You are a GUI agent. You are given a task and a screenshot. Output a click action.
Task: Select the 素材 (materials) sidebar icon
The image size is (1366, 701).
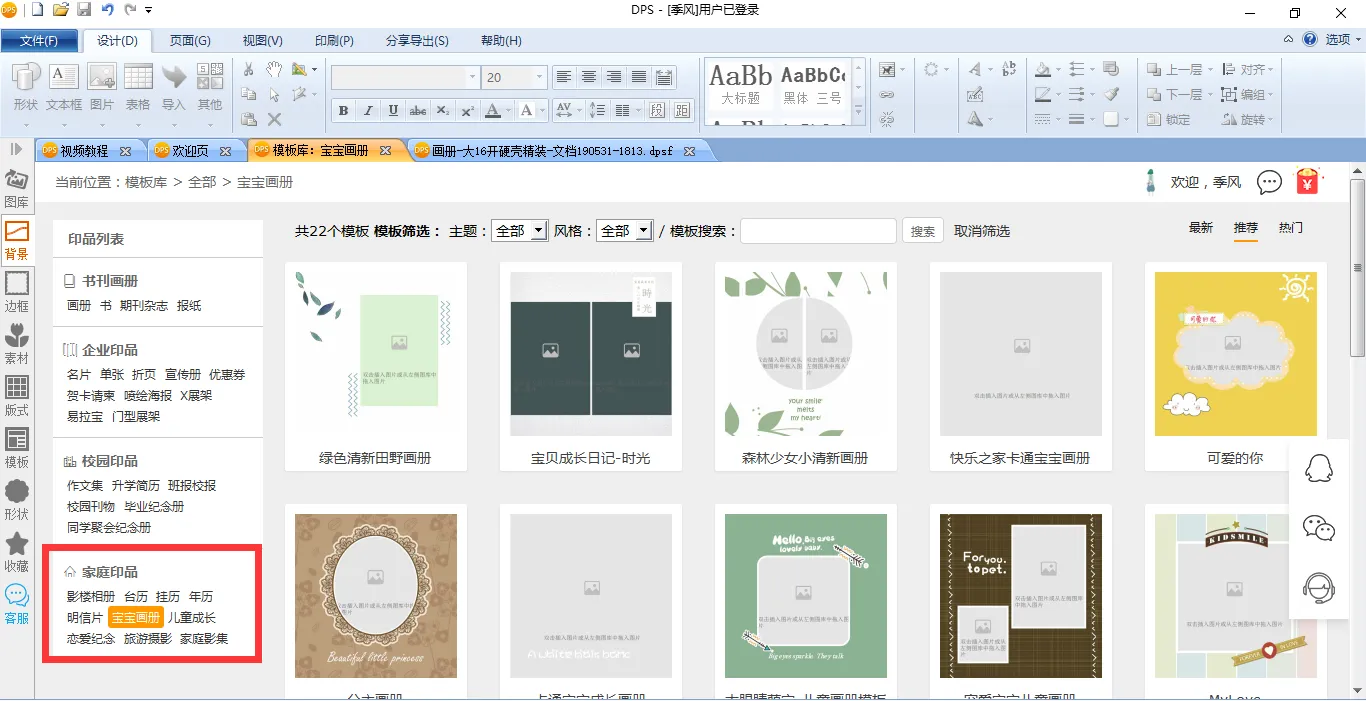point(17,343)
